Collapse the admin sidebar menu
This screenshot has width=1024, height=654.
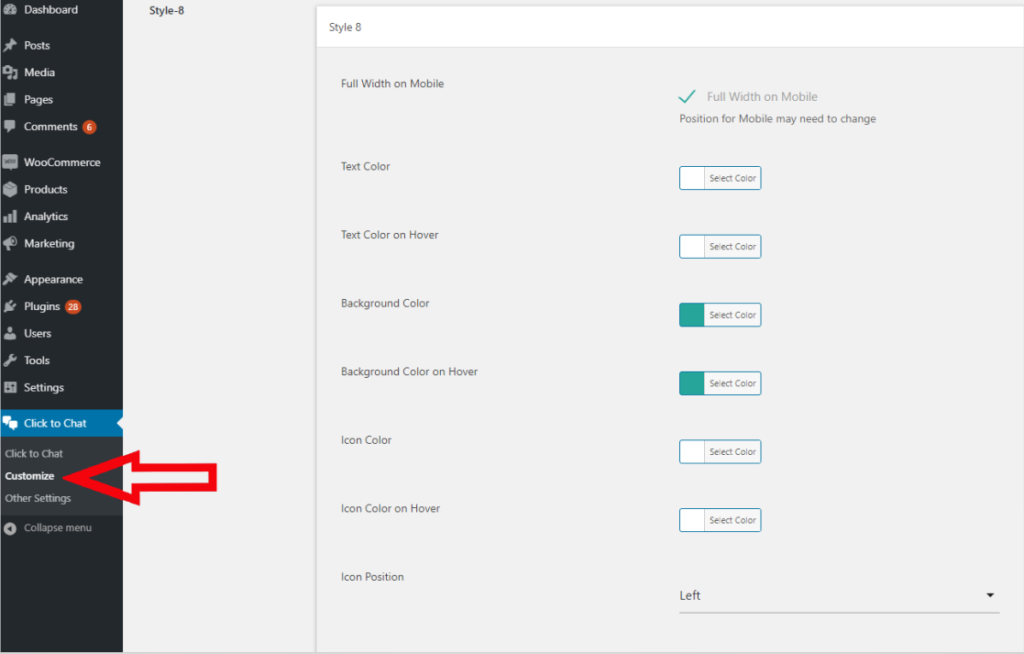point(57,528)
